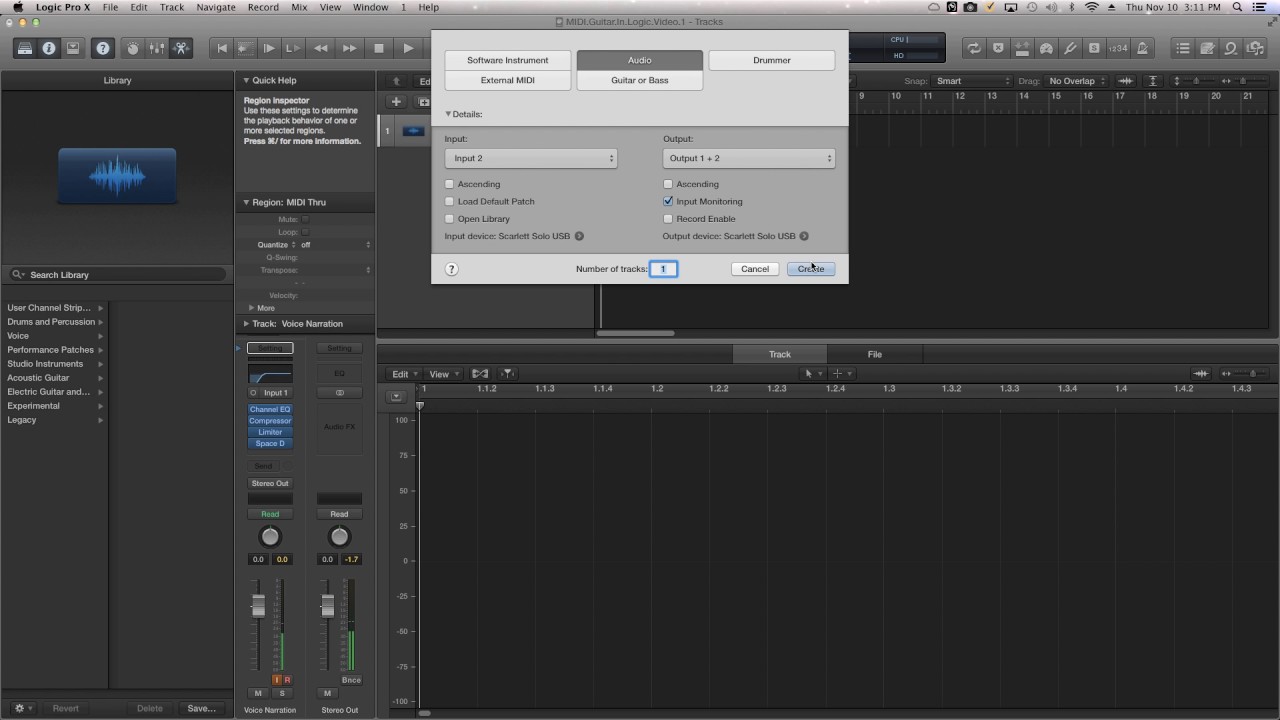Go to beginning of project
This screenshot has width=1280, height=720.
222,48
